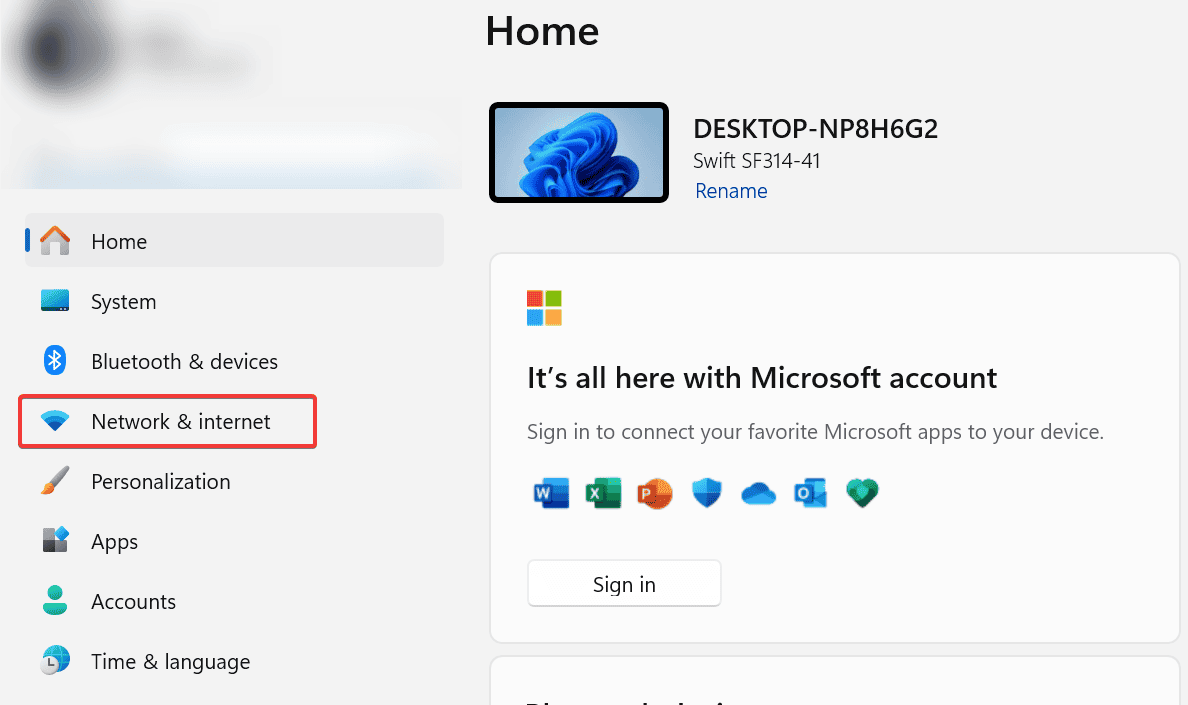1188x705 pixels.
Task: Open the Time & language clock icon
Action: tap(54, 661)
